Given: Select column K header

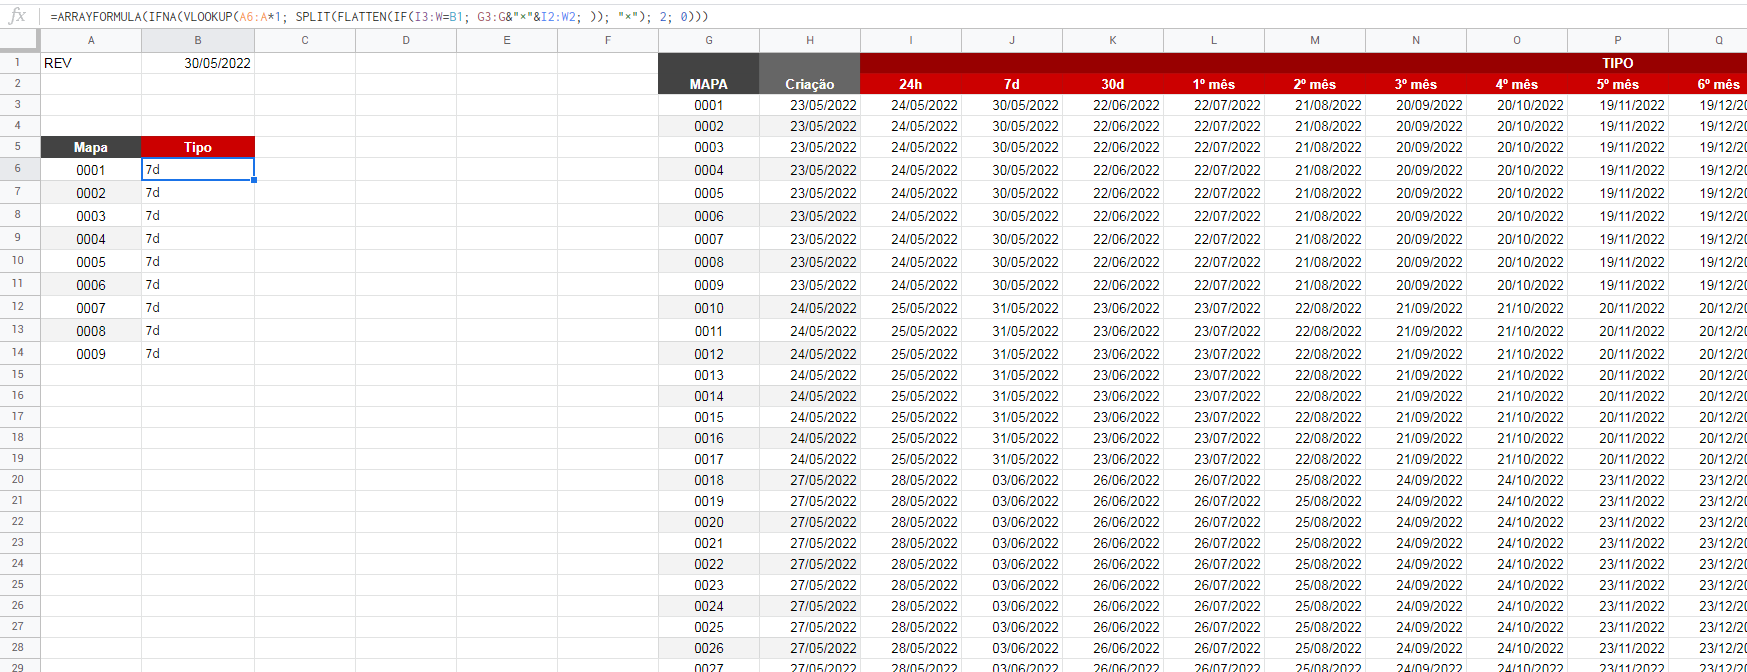Looking at the screenshot, I should point(1113,40).
